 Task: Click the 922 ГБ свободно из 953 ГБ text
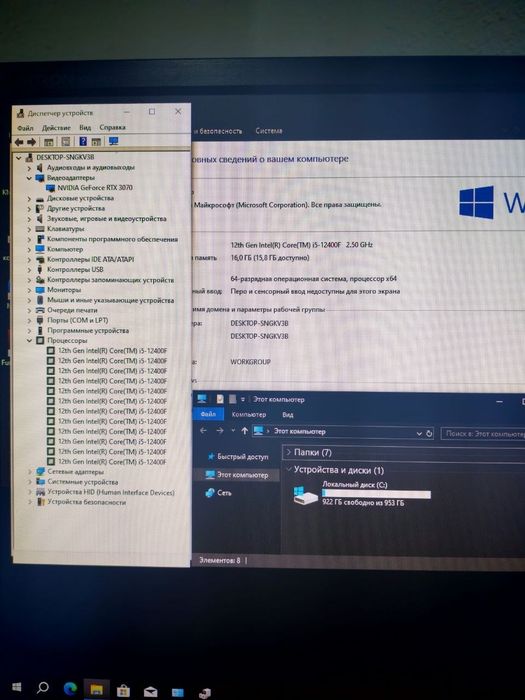tap(363, 503)
